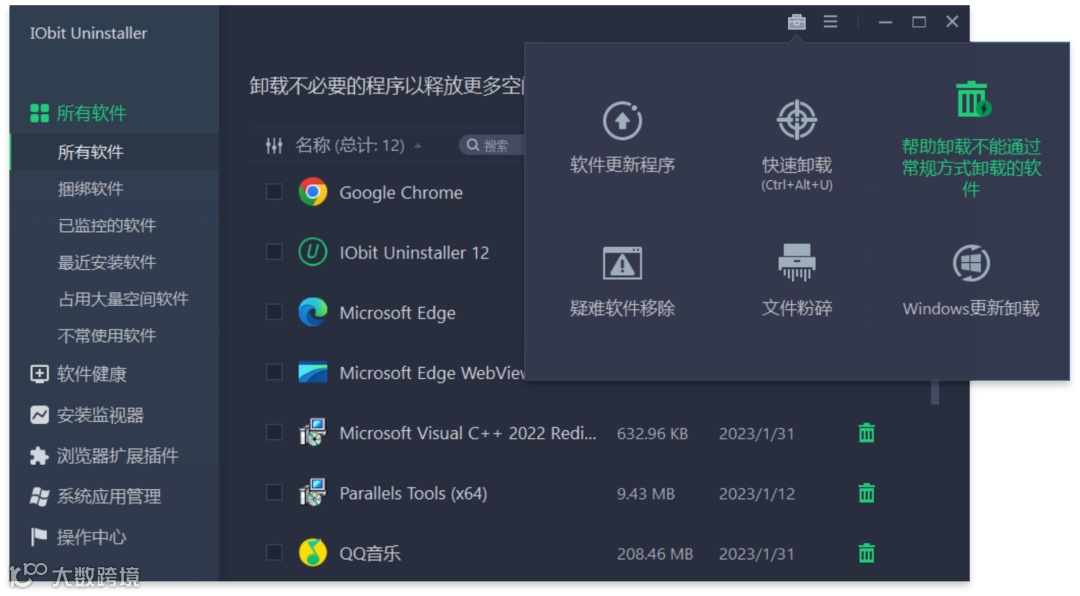Tick the Parallels Tools (x64) checkbox

click(x=274, y=492)
